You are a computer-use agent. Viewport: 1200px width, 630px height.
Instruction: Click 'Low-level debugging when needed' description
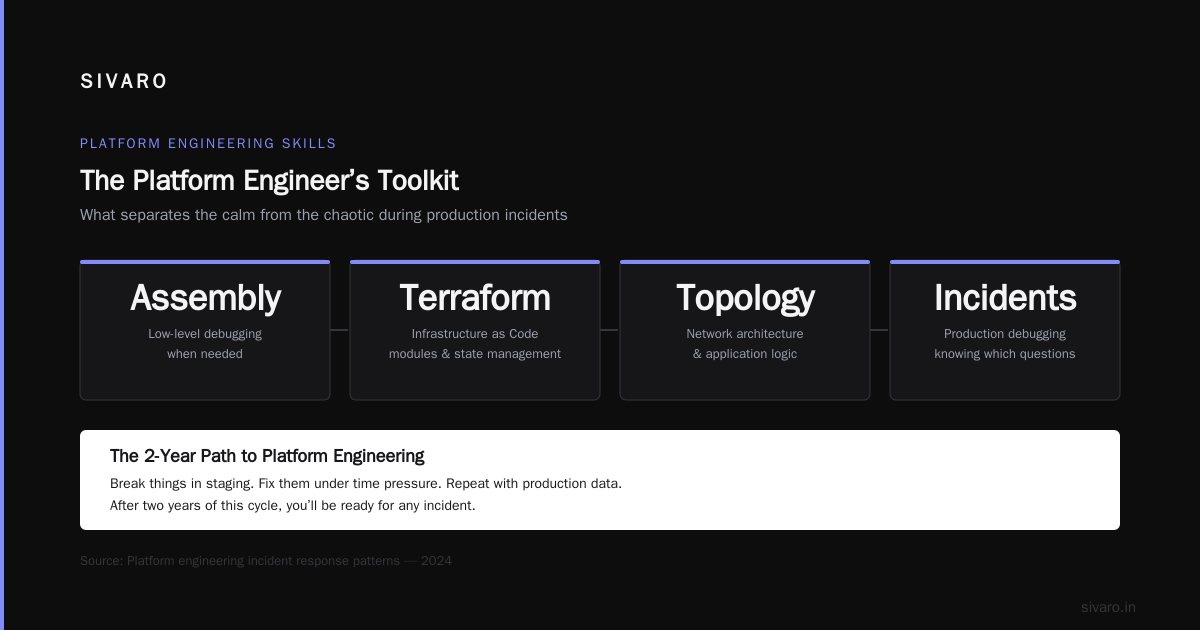click(205, 344)
